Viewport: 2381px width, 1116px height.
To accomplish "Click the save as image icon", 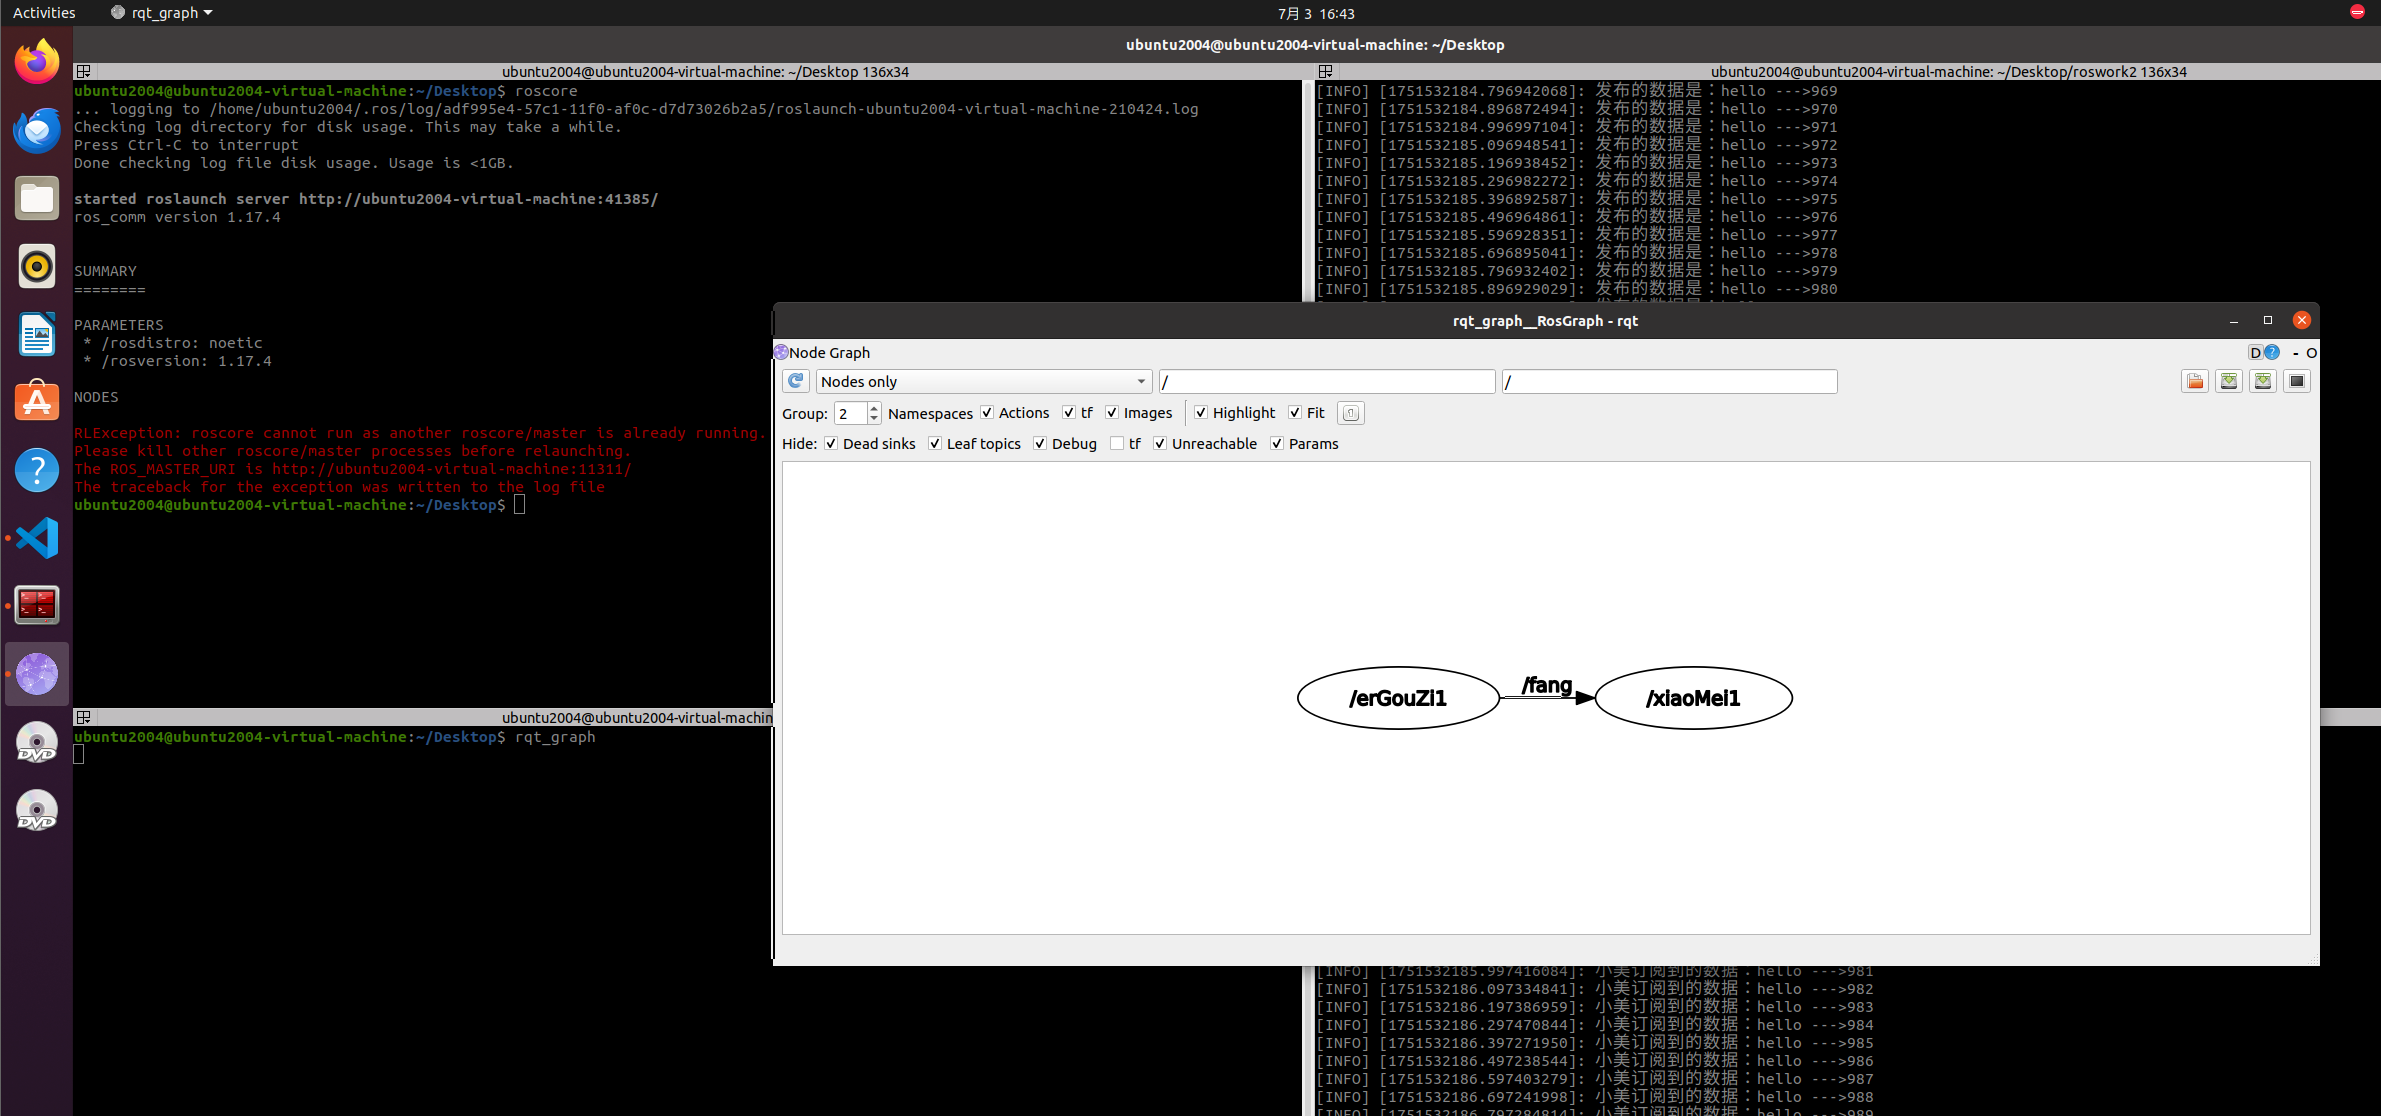I will [2296, 381].
